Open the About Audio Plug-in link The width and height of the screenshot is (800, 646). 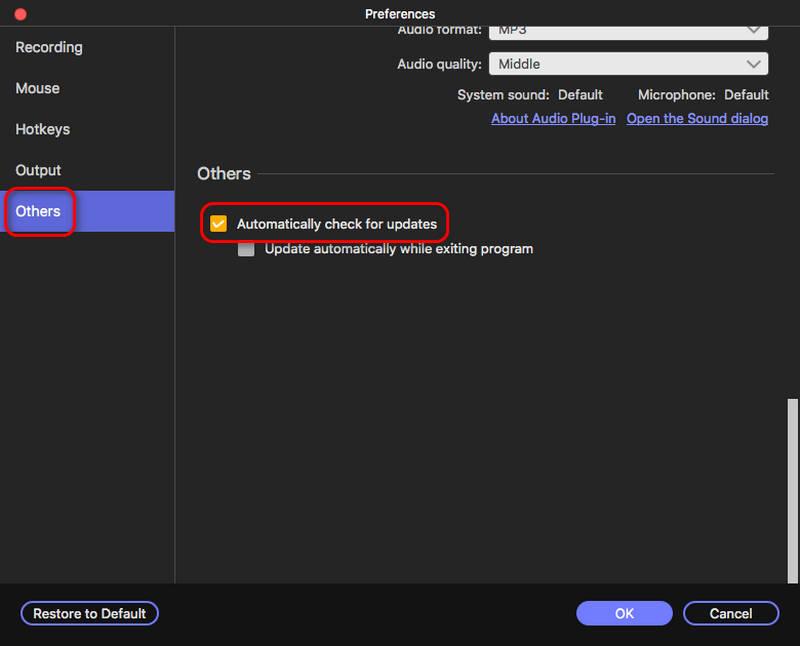click(553, 118)
